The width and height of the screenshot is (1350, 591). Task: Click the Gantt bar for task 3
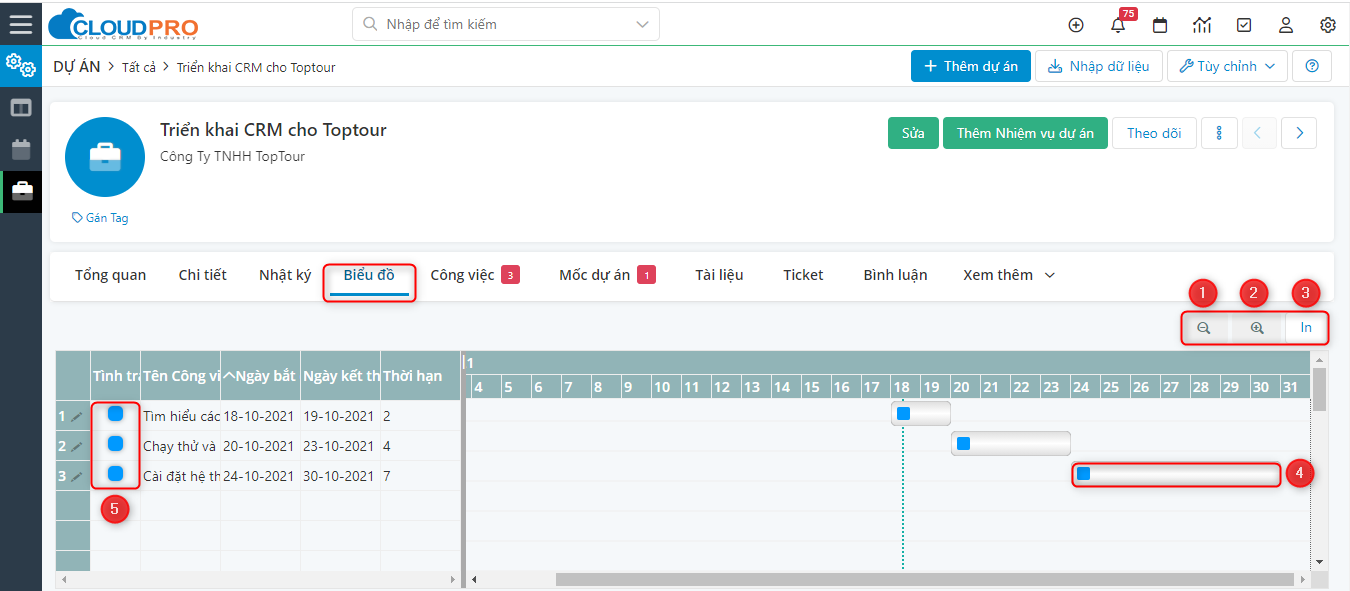1176,474
